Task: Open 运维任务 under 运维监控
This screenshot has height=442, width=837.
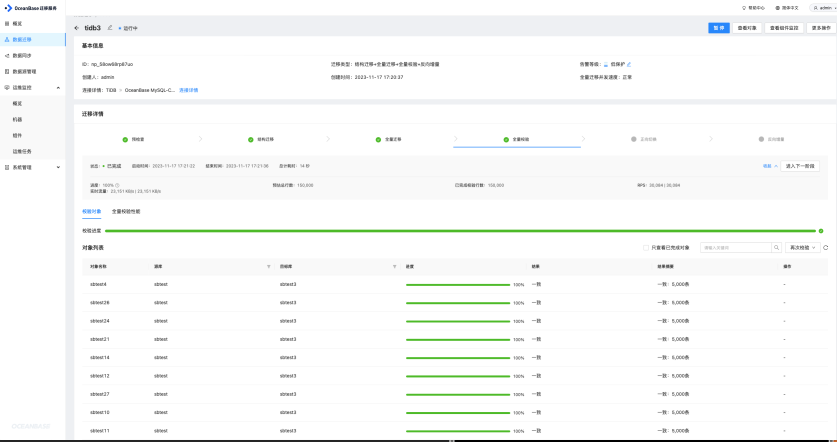Action: pos(22,152)
